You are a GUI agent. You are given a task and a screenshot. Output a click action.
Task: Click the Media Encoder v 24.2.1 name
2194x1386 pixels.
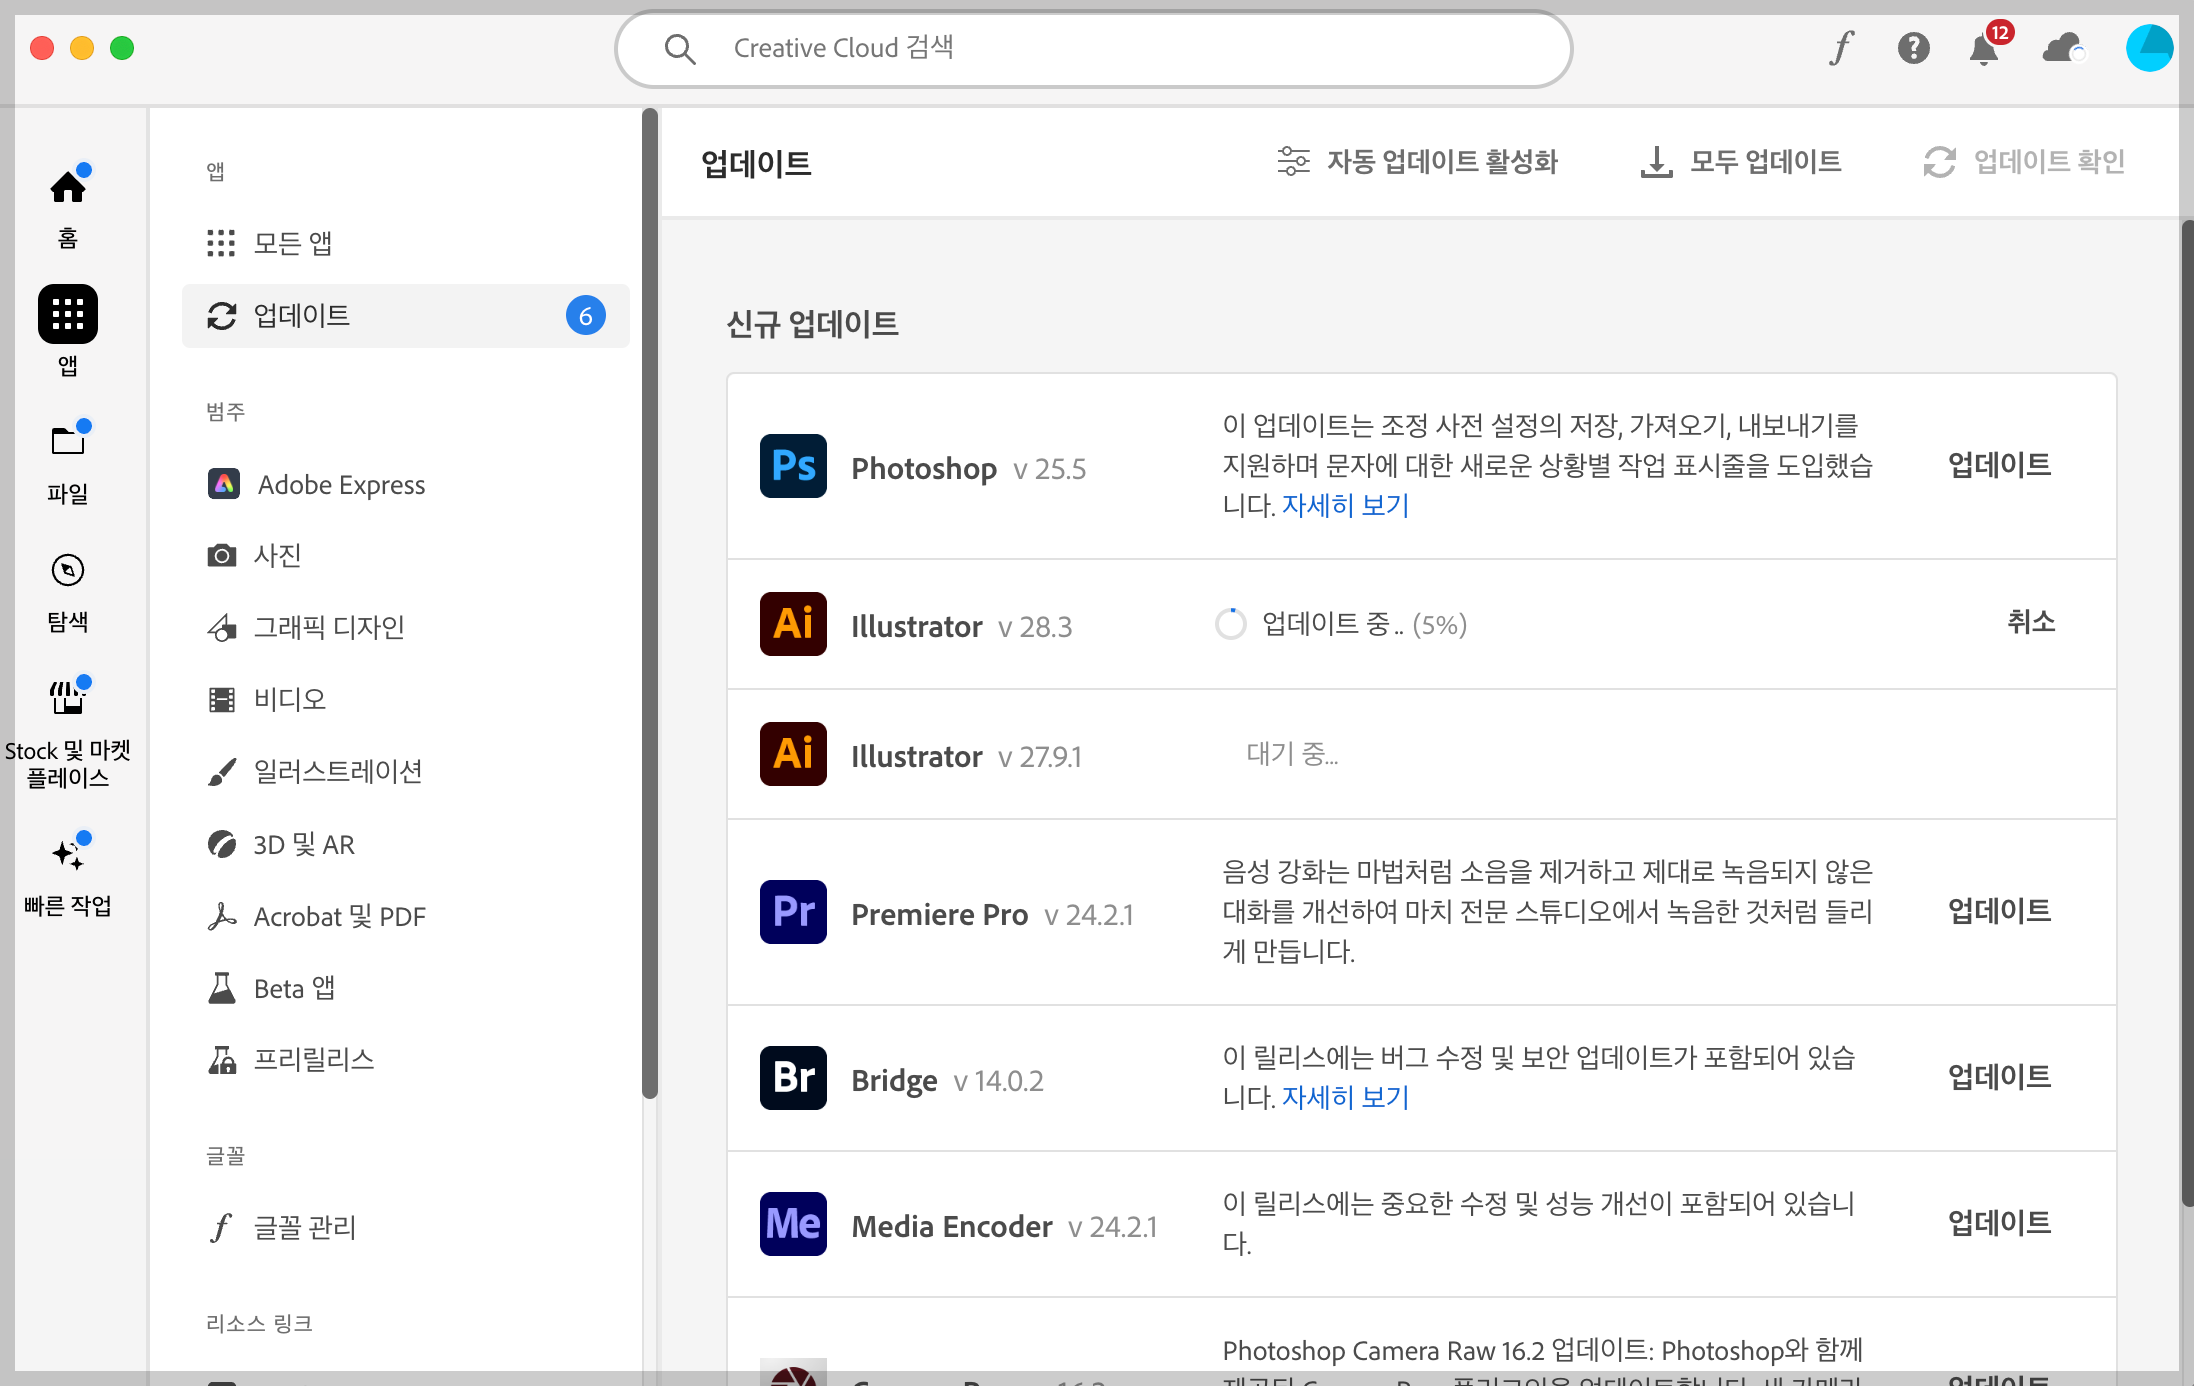click(1004, 1226)
